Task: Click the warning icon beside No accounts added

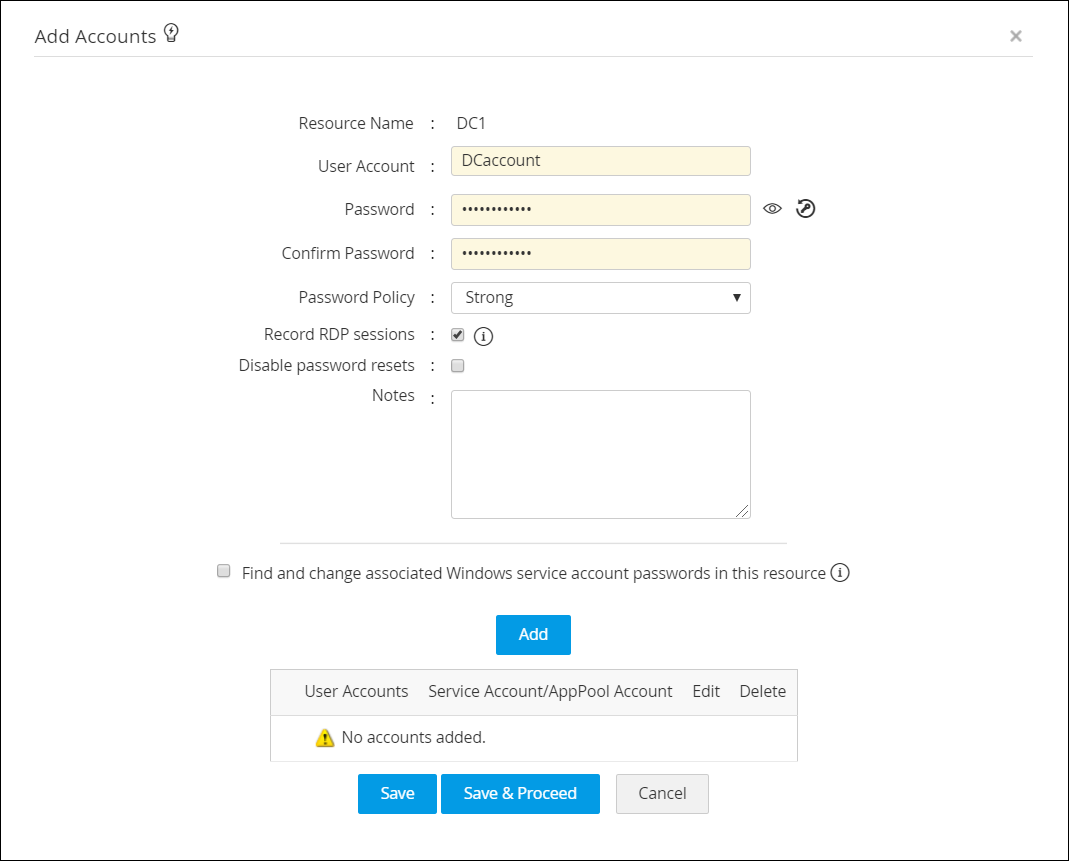Action: coord(325,738)
